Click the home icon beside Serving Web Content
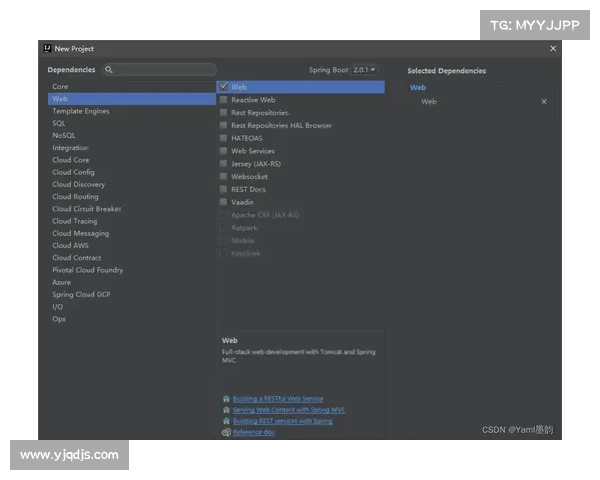This screenshot has height=480, width=600. (x=227, y=410)
